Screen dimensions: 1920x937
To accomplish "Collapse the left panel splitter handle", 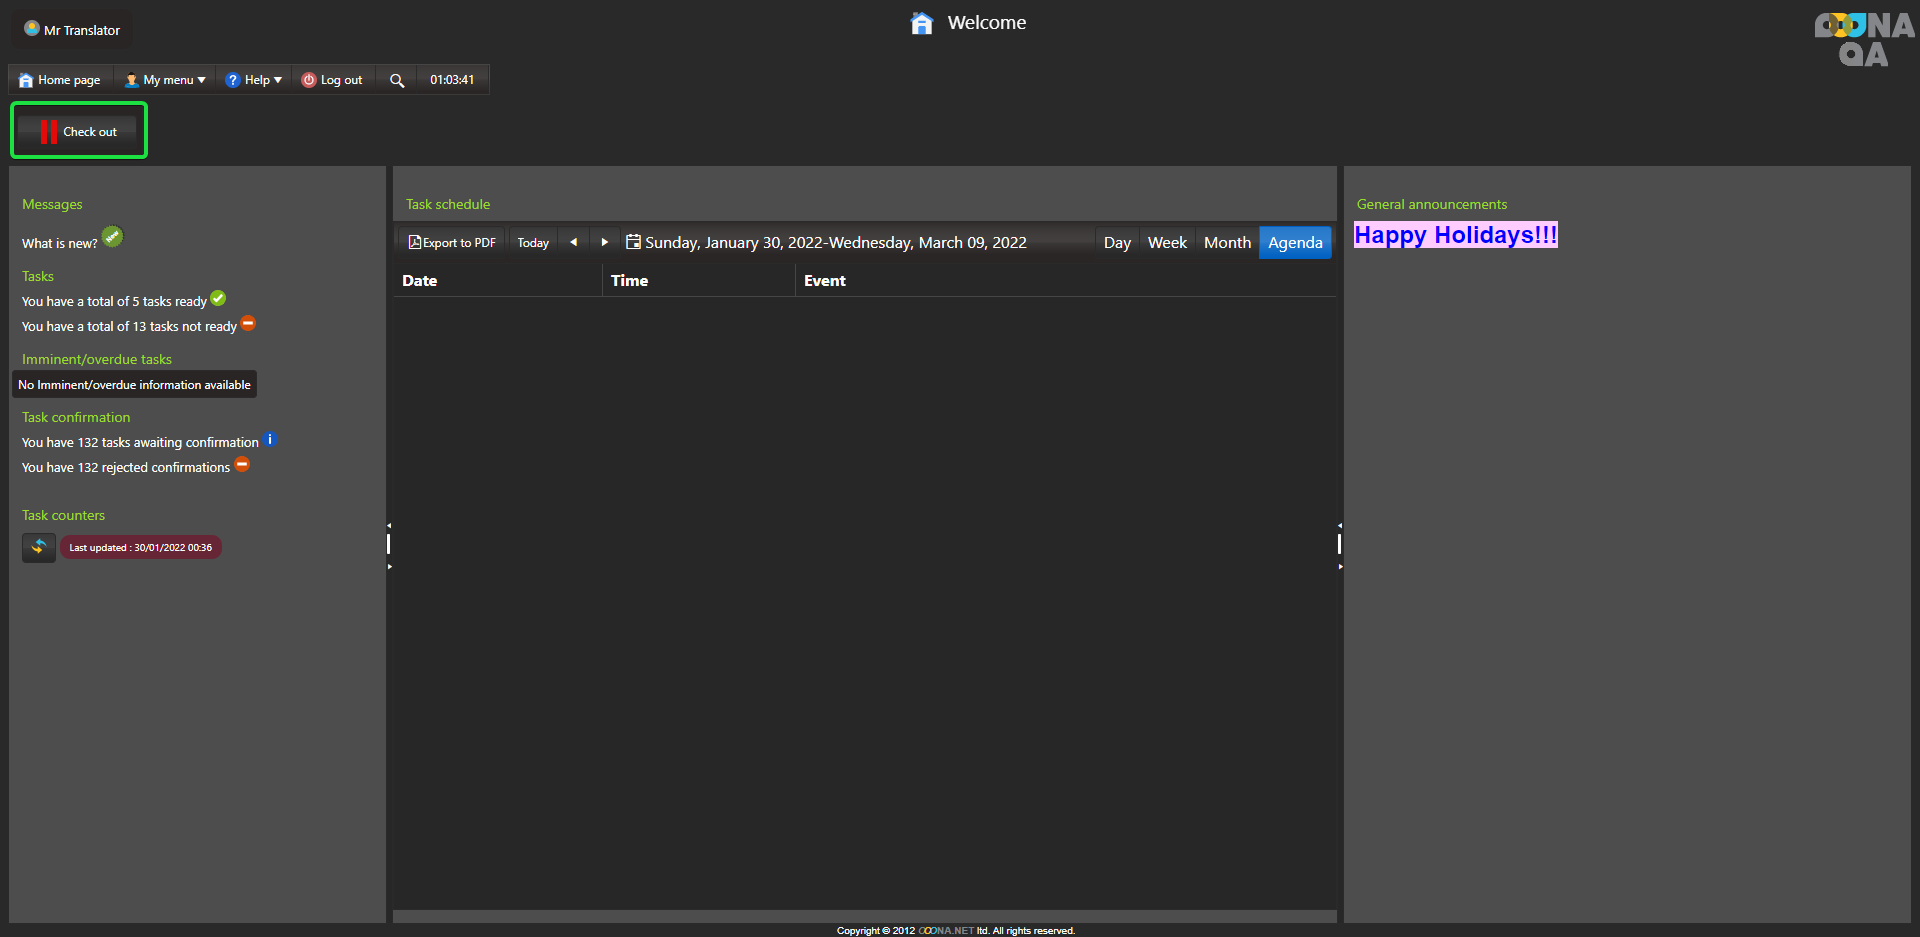I will coord(389,544).
